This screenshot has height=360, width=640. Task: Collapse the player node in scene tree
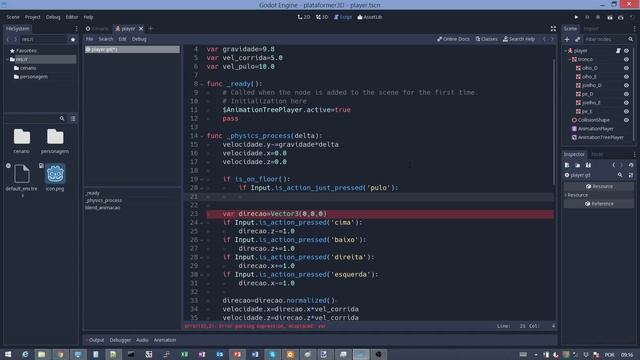click(566, 51)
